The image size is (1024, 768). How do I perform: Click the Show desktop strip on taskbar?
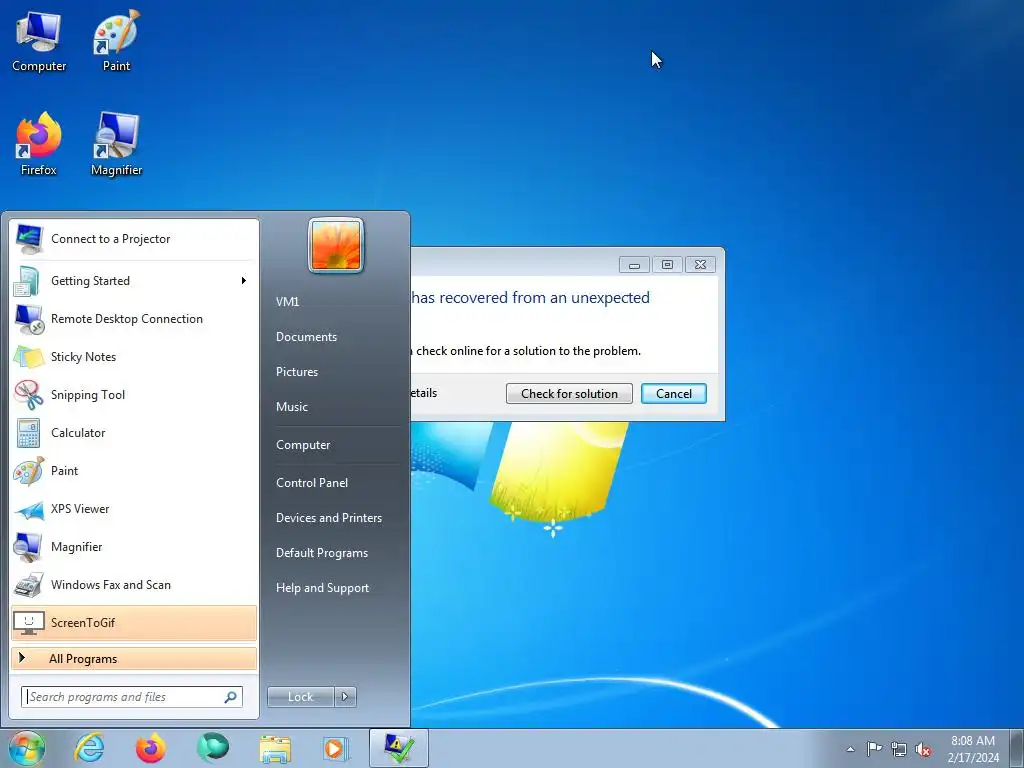click(x=1017, y=748)
